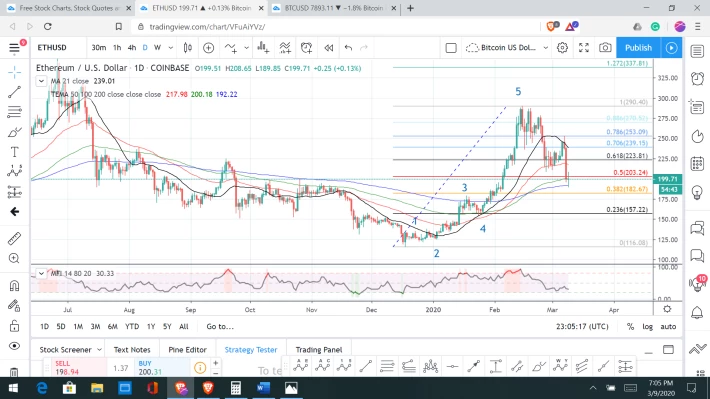710x399 pixels.
Task: Open the ideas lightbulb panel
Action: pyautogui.click(x=697, y=192)
